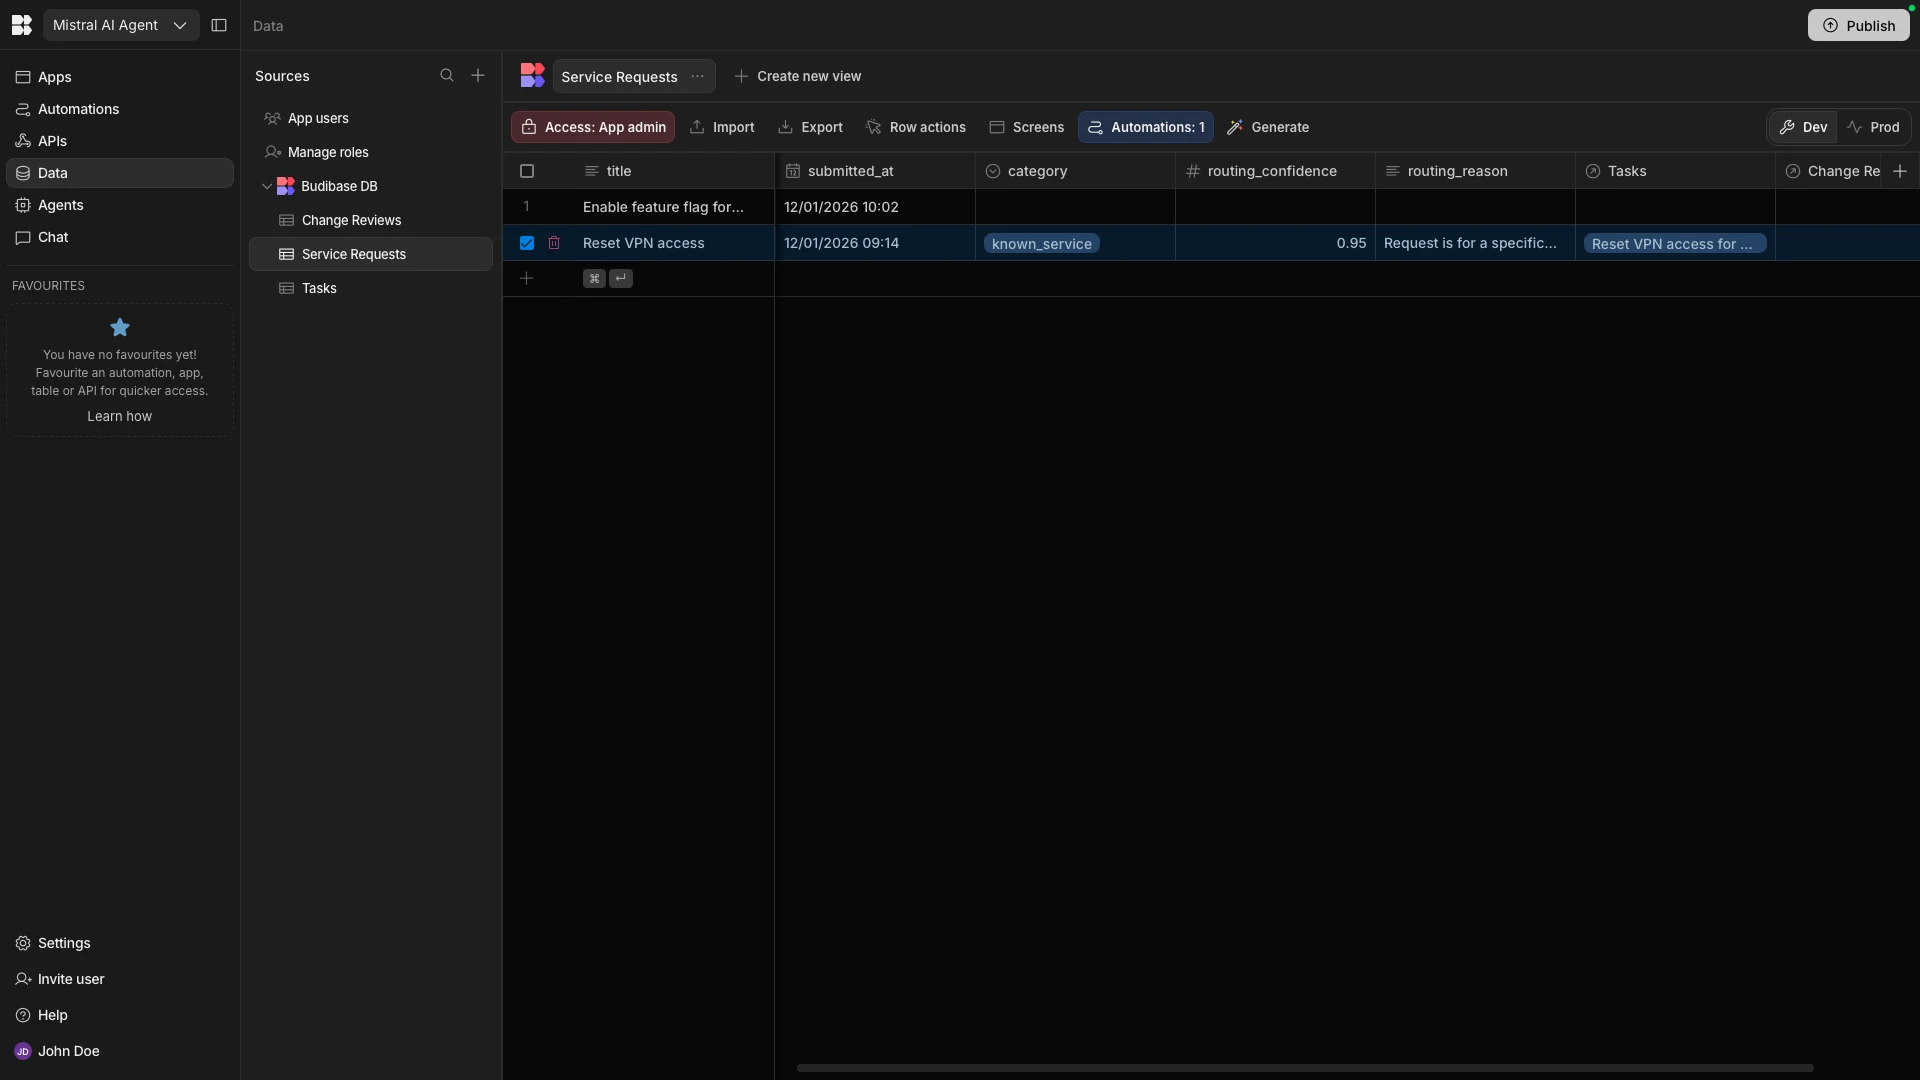Screen dimensions: 1920x1080
Task: Toggle the sidebar panel icon
Action: pyautogui.click(x=219, y=25)
